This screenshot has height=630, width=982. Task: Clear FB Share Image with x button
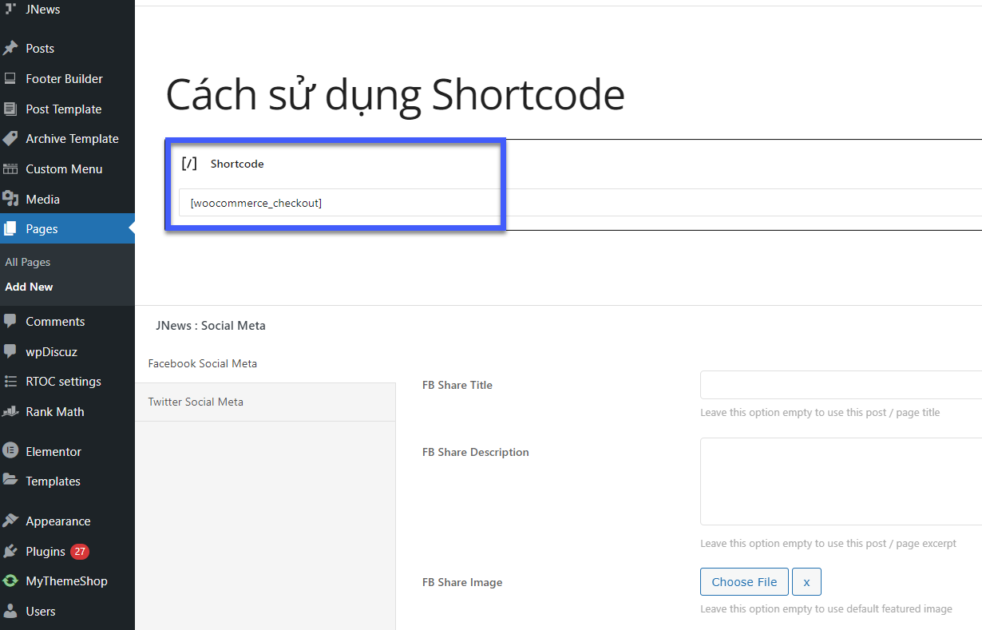(x=806, y=581)
